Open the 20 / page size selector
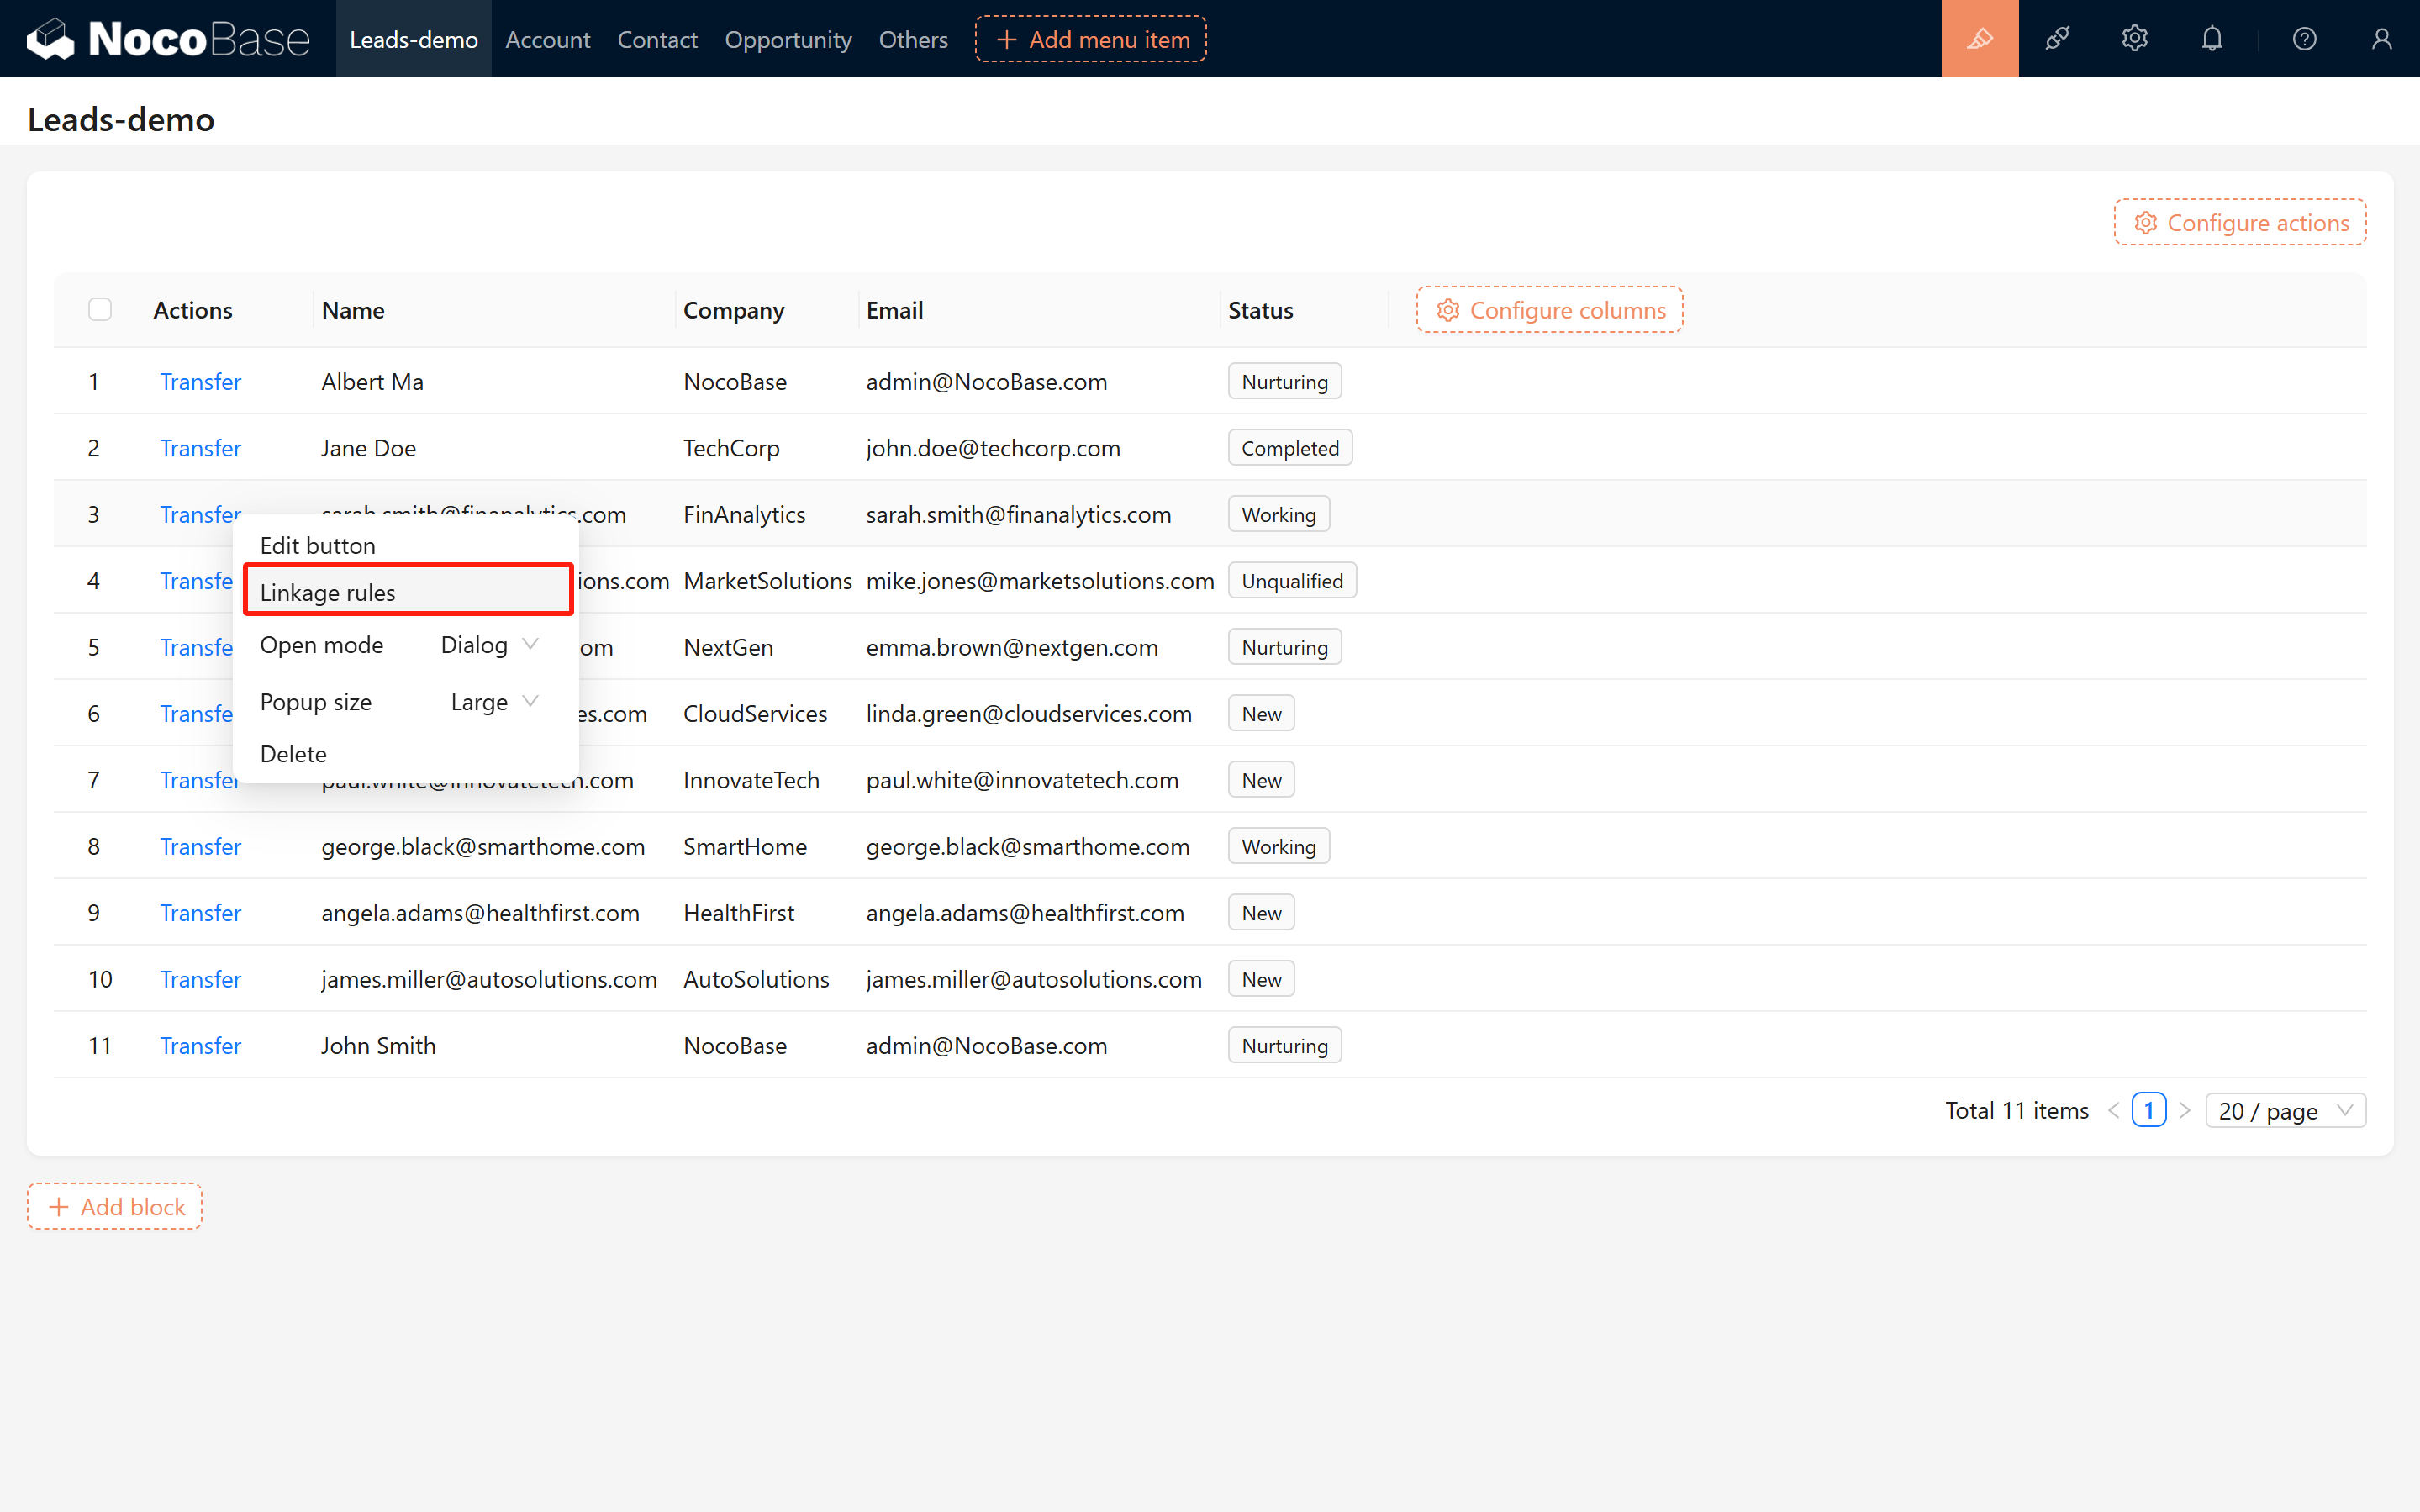 coord(2284,1110)
